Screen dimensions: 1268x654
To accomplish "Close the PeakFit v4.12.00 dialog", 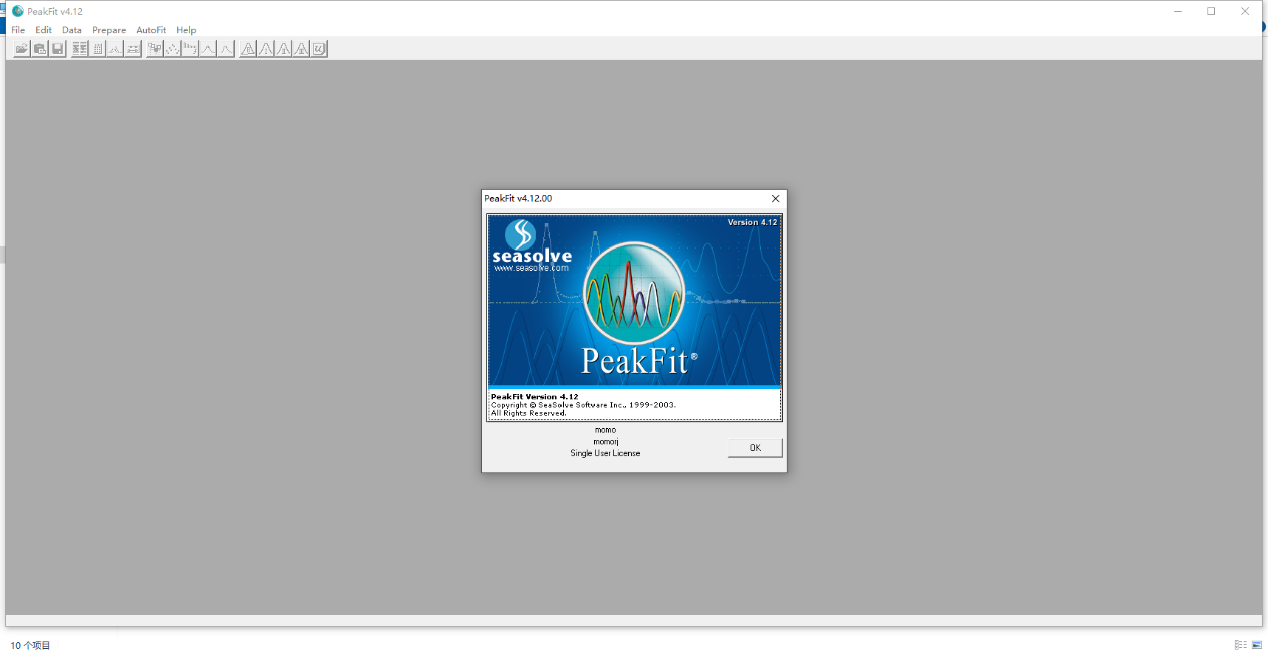I will (775, 199).
